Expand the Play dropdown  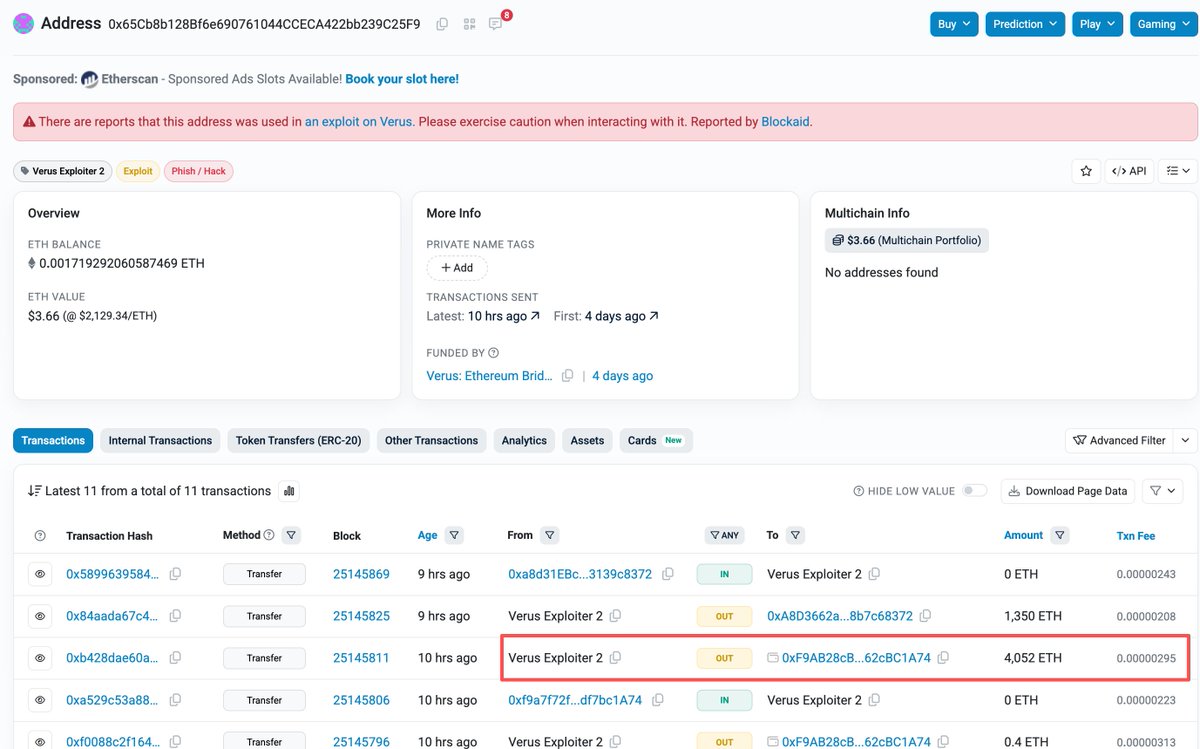click(x=1097, y=24)
